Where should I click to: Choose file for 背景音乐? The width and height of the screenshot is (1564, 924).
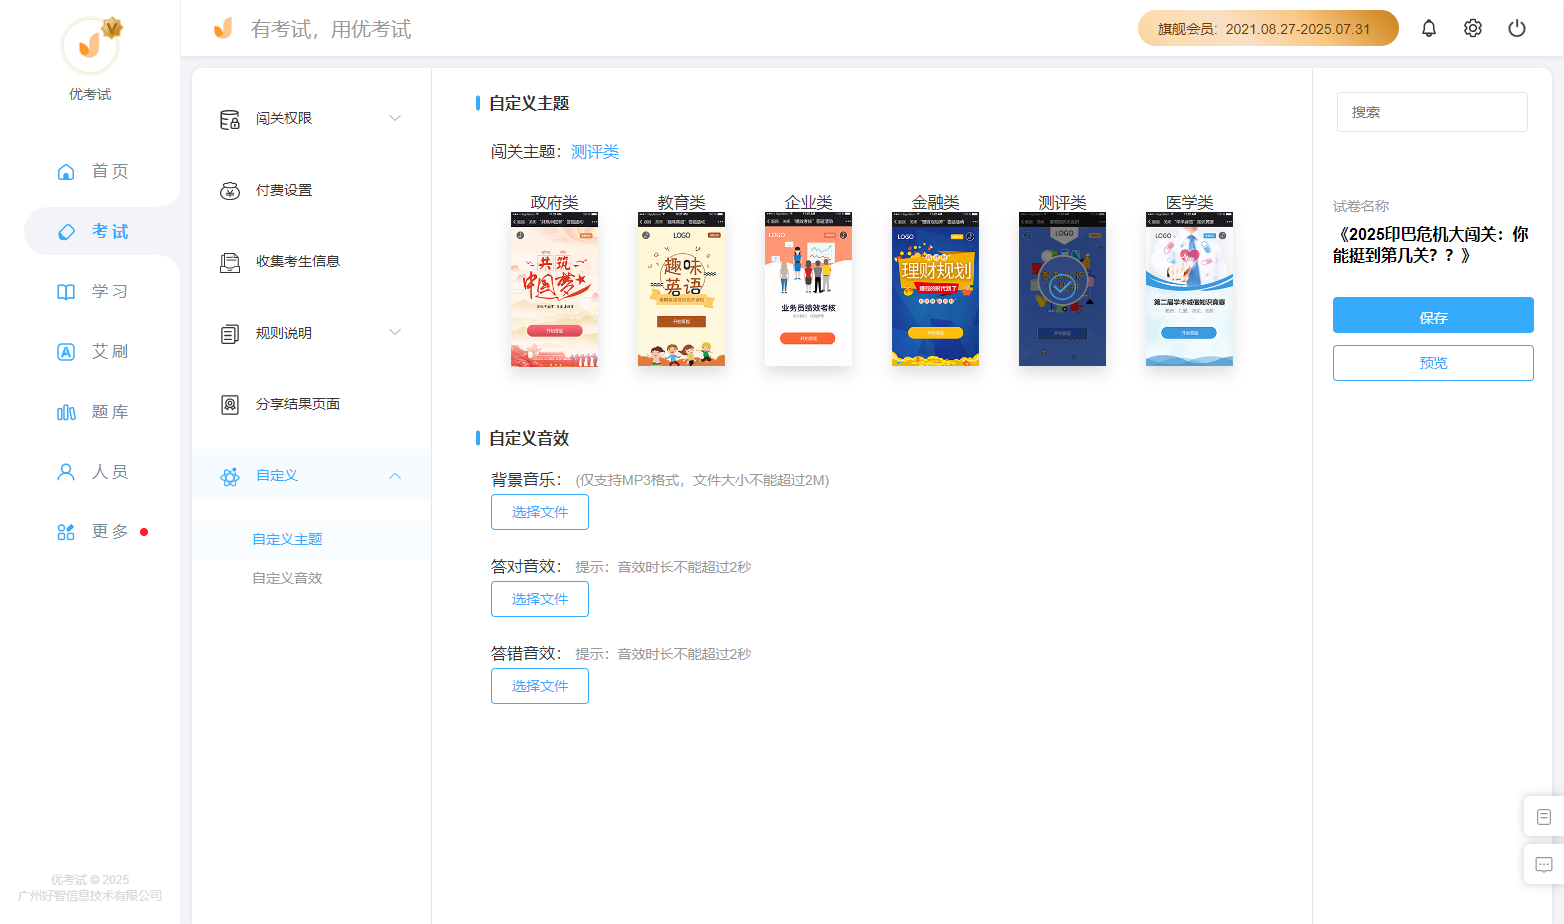pyautogui.click(x=540, y=512)
